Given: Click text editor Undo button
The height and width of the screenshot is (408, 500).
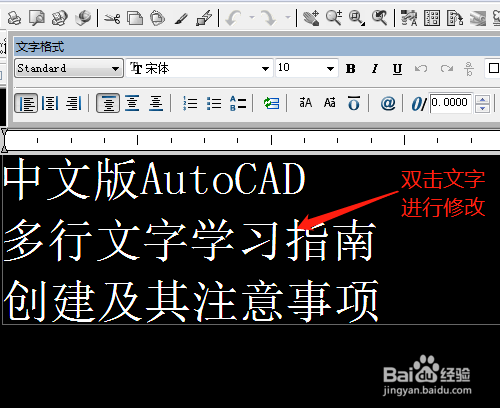Looking at the screenshot, I should 421,69.
